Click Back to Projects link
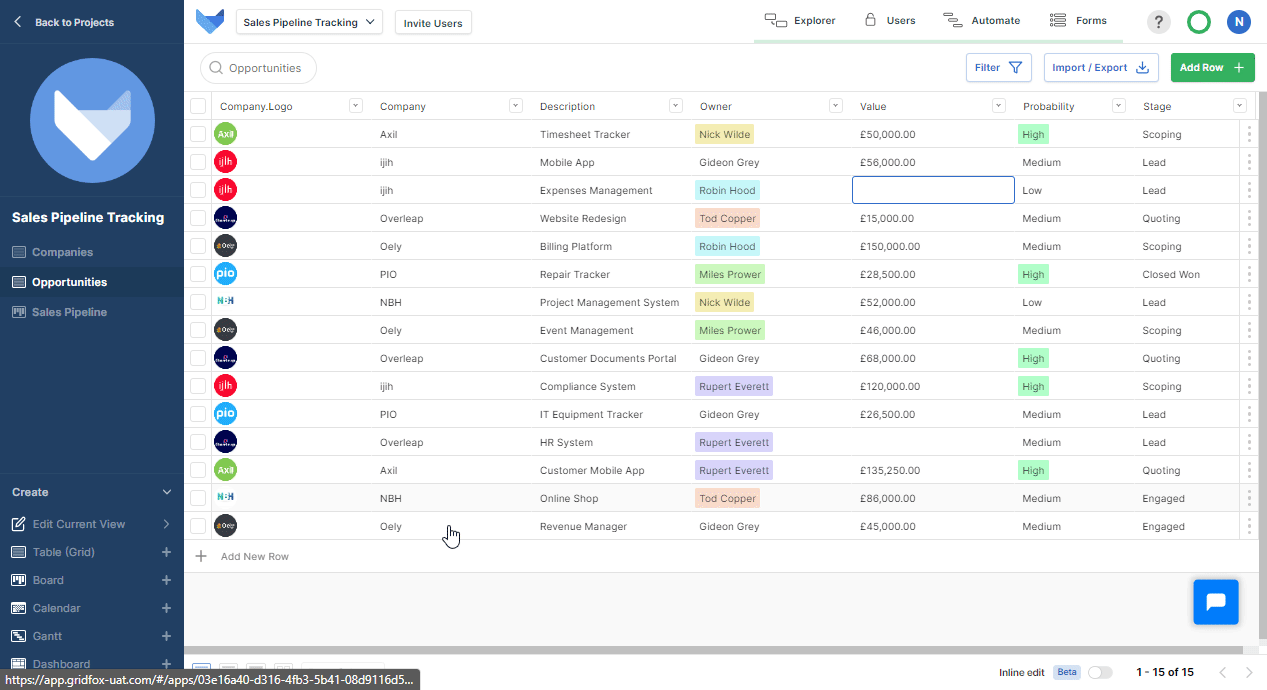 pyautogui.click(x=74, y=22)
